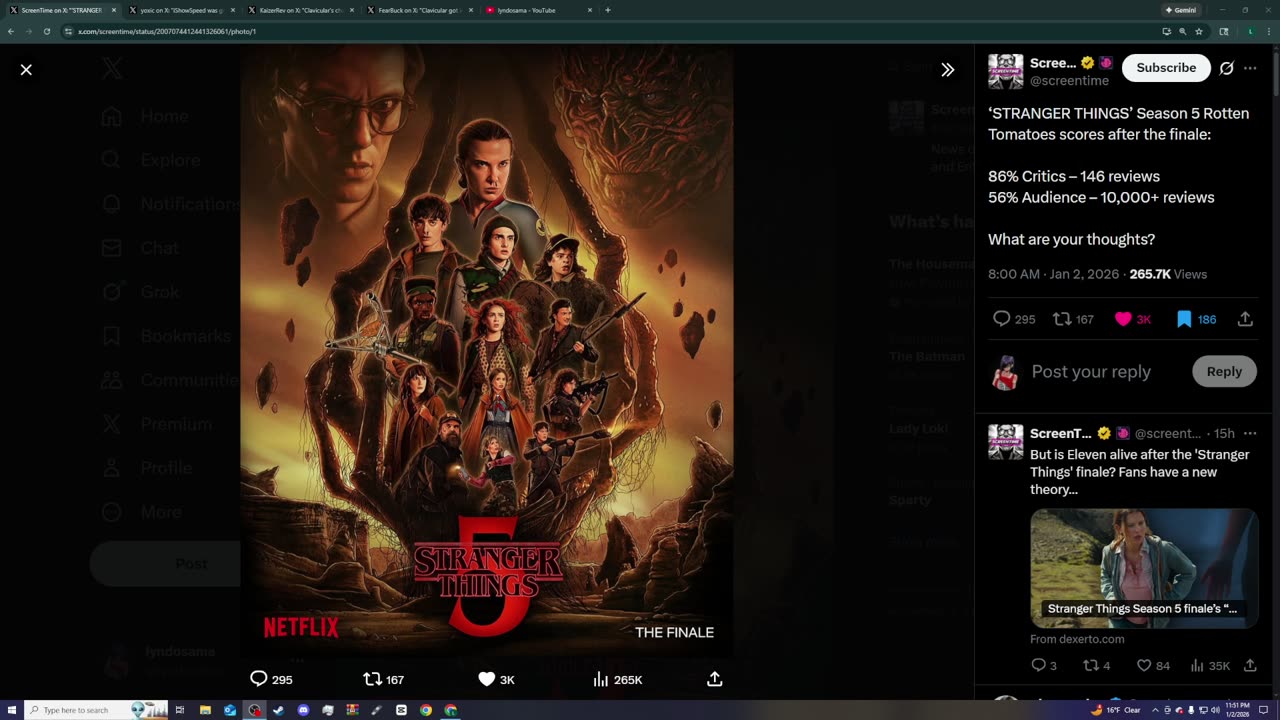The width and height of the screenshot is (1280, 720).
Task: Open more menu on the 15h reply
Action: (x=1250, y=433)
